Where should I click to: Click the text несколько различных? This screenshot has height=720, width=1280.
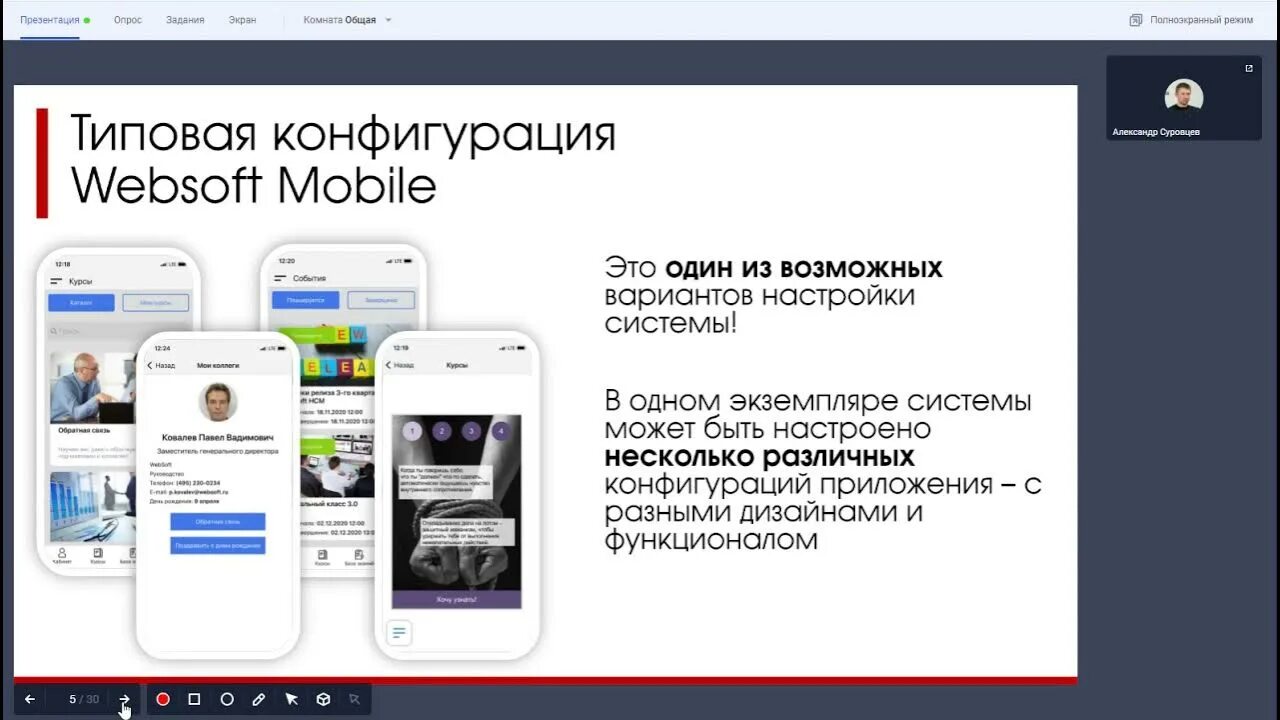point(760,457)
